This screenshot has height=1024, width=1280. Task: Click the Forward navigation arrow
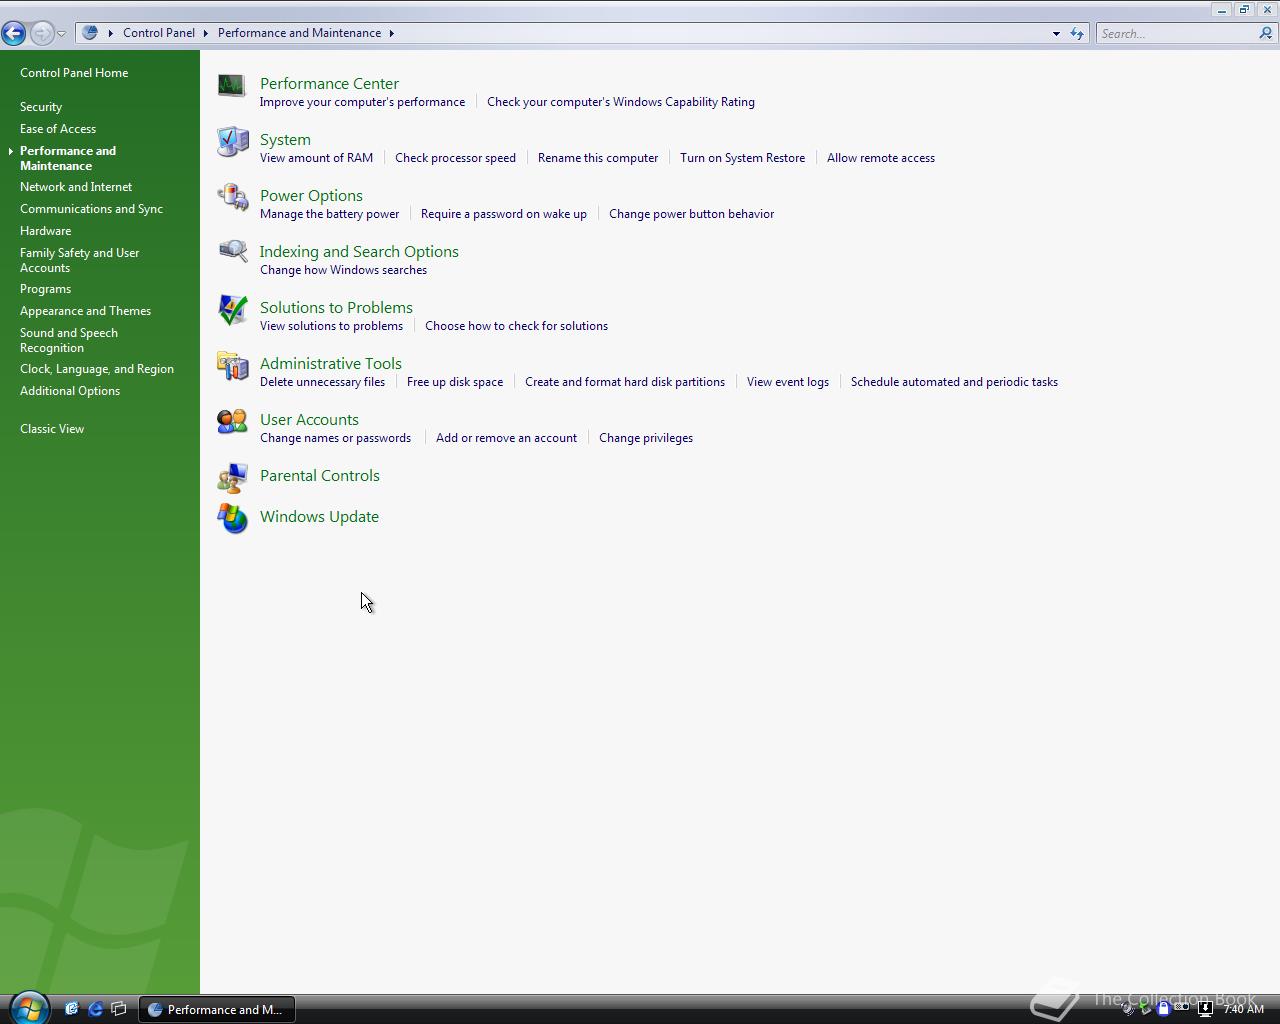pos(41,33)
